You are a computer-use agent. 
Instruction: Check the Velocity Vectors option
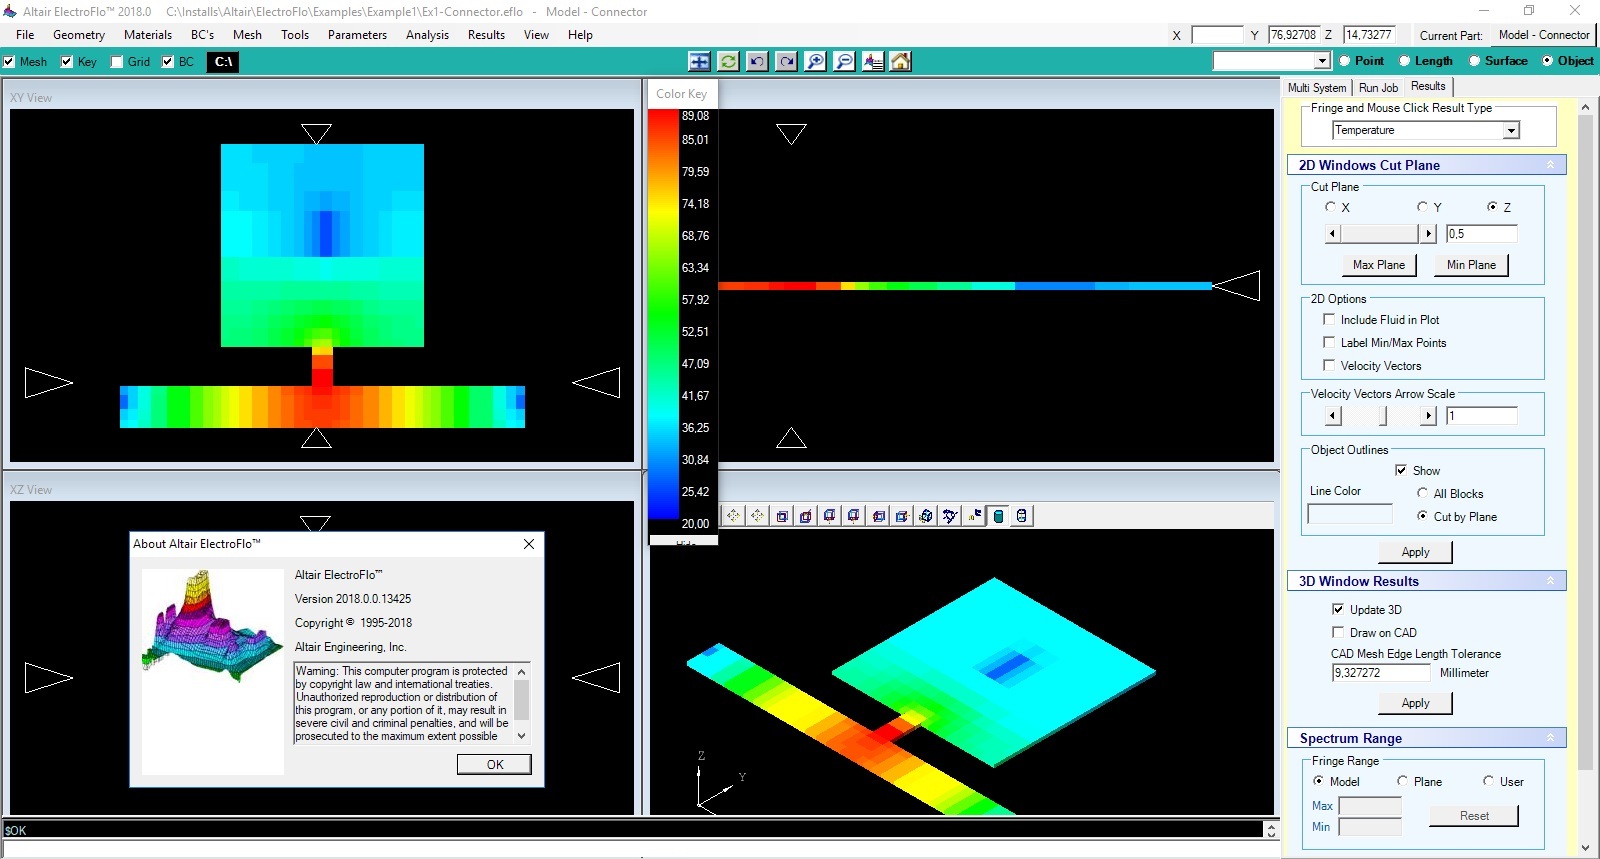click(x=1329, y=365)
